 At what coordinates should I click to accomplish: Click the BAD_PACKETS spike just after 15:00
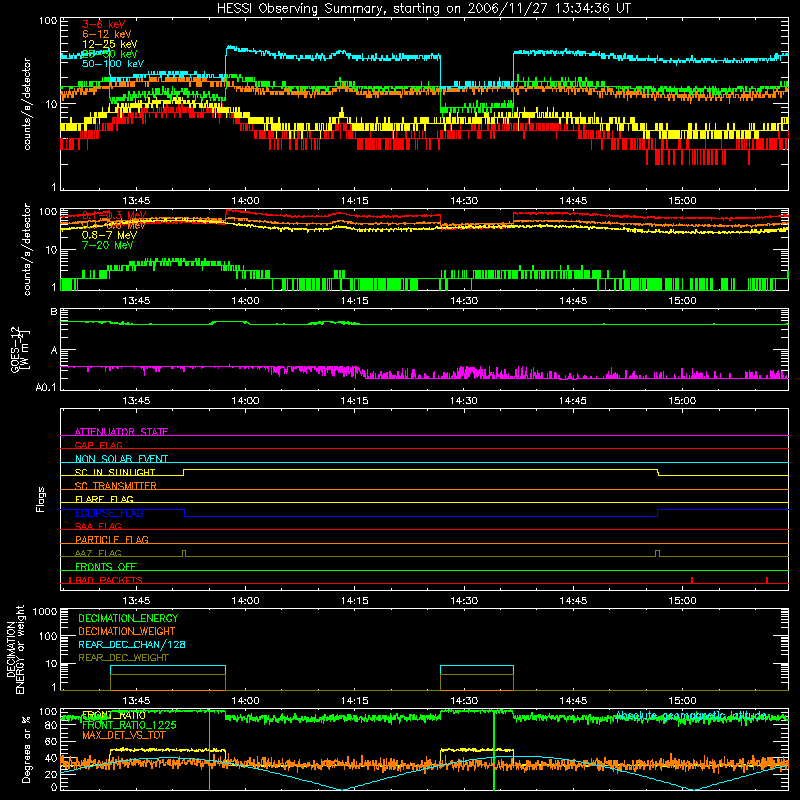coord(692,580)
